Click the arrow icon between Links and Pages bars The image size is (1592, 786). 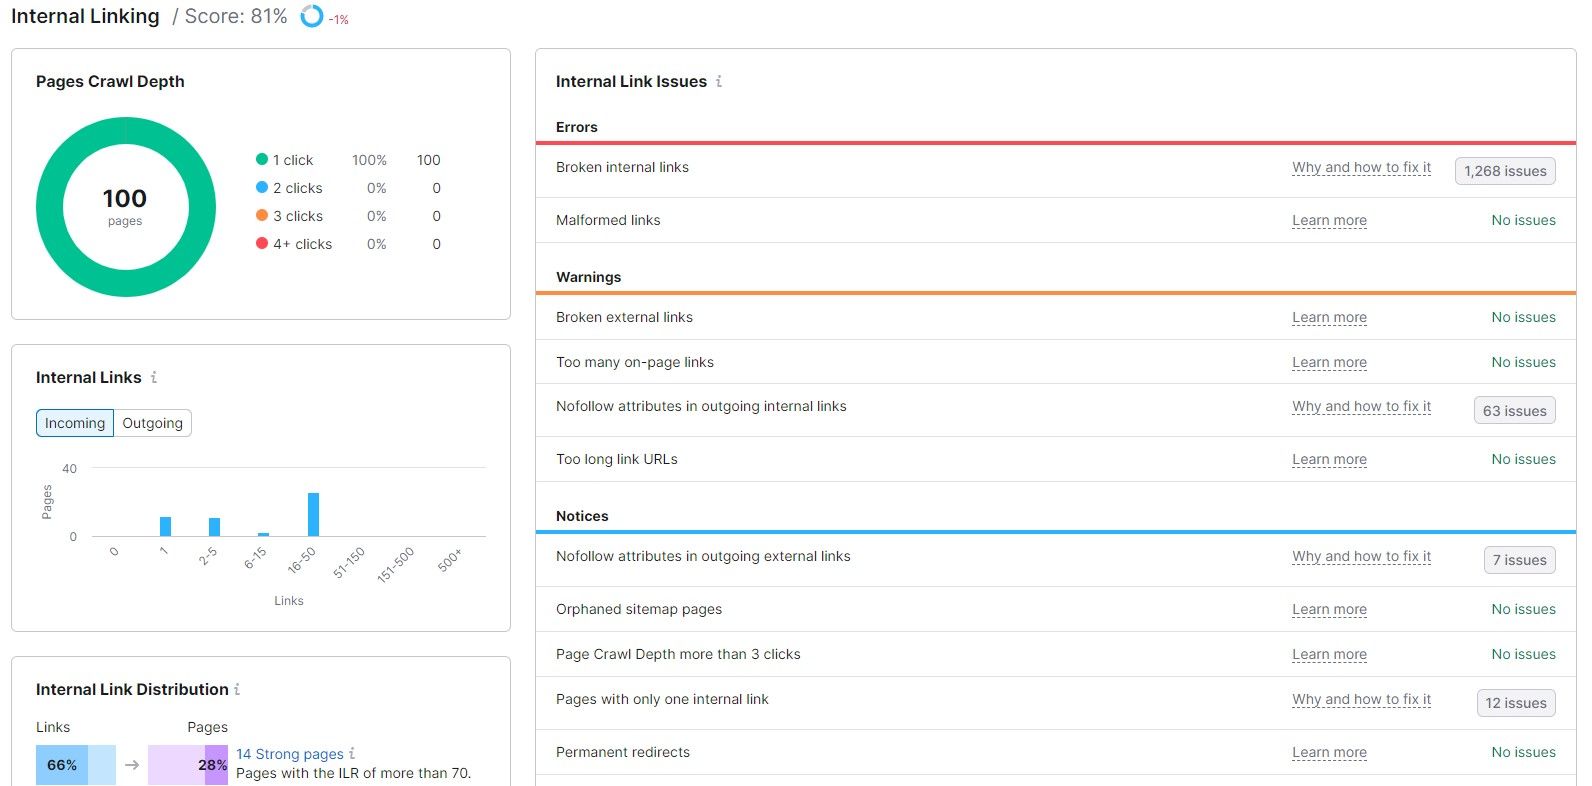pyautogui.click(x=132, y=765)
